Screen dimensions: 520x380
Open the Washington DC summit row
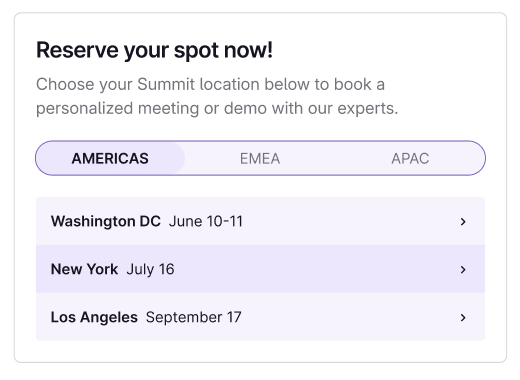pyautogui.click(x=260, y=221)
